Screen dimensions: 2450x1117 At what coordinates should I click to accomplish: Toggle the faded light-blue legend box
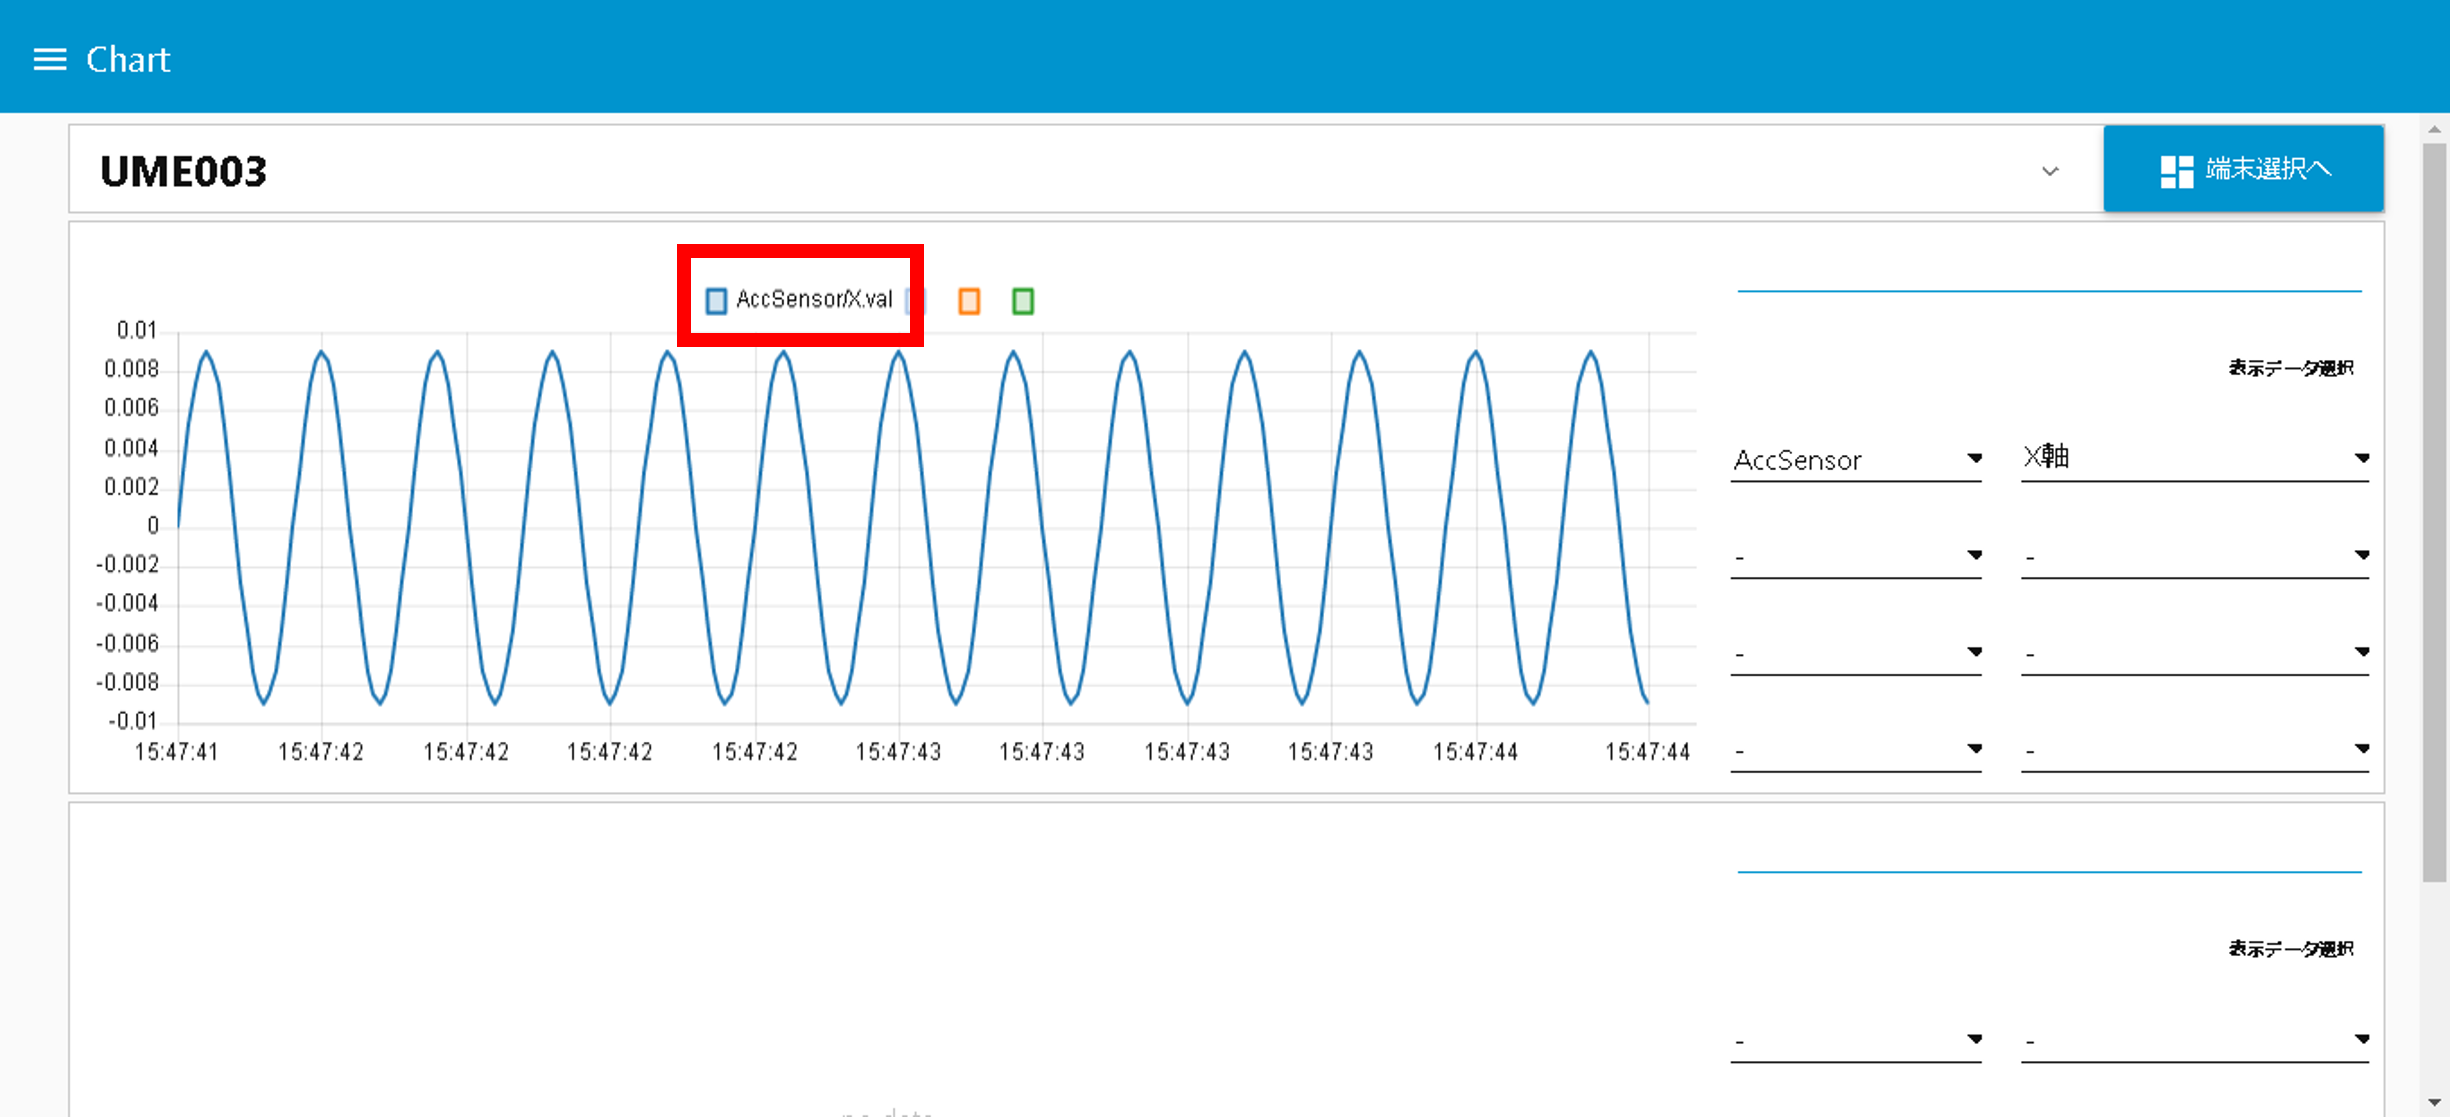(914, 301)
